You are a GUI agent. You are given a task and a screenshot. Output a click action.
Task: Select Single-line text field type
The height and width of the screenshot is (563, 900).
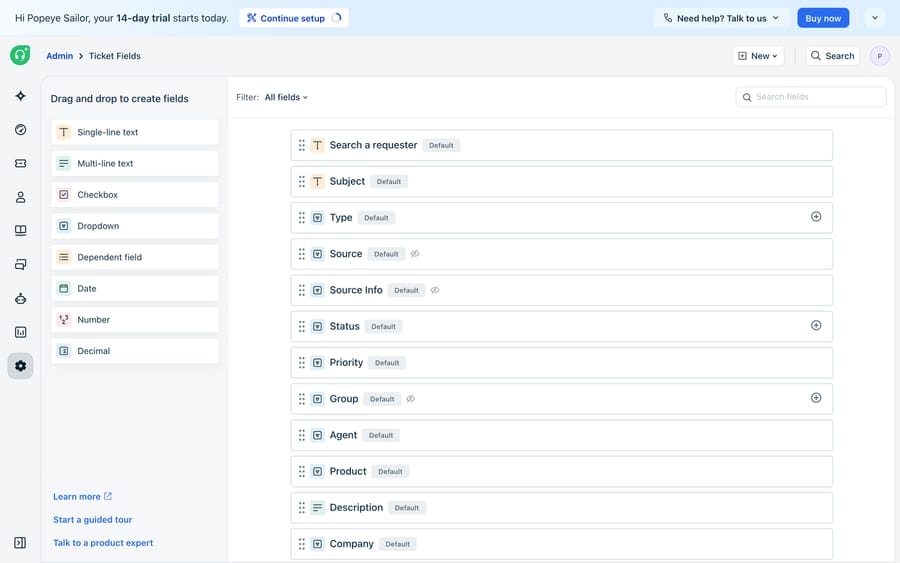coord(135,132)
